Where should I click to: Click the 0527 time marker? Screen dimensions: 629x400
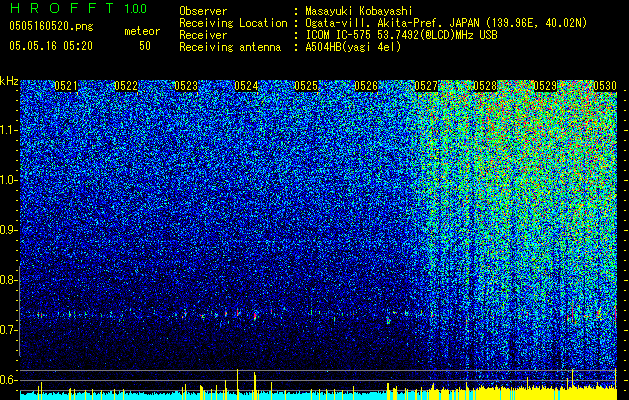coord(426,86)
